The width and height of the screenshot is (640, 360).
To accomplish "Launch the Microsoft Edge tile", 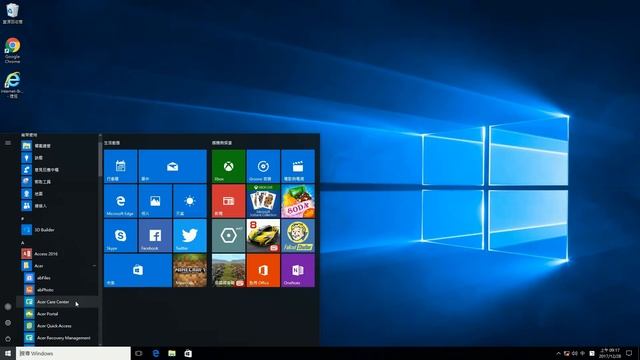I will click(x=120, y=201).
